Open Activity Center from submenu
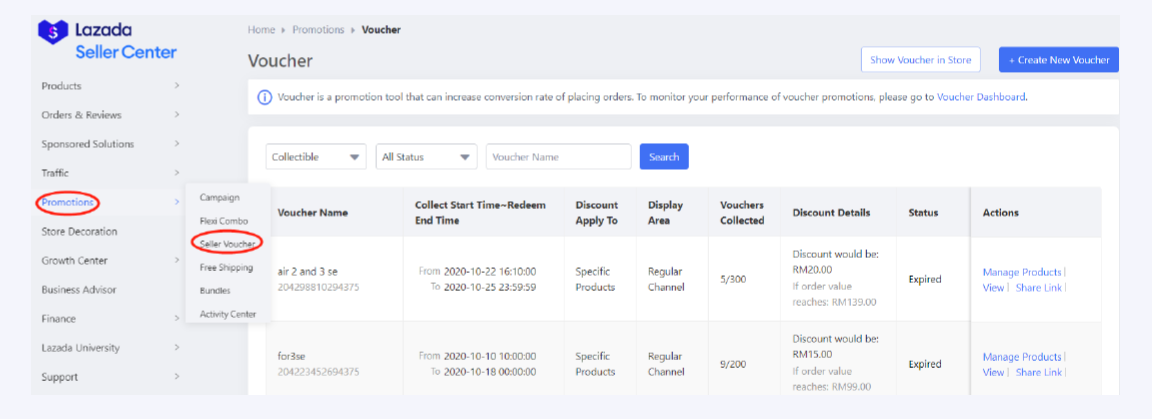This screenshot has width=1152, height=419. [228, 314]
